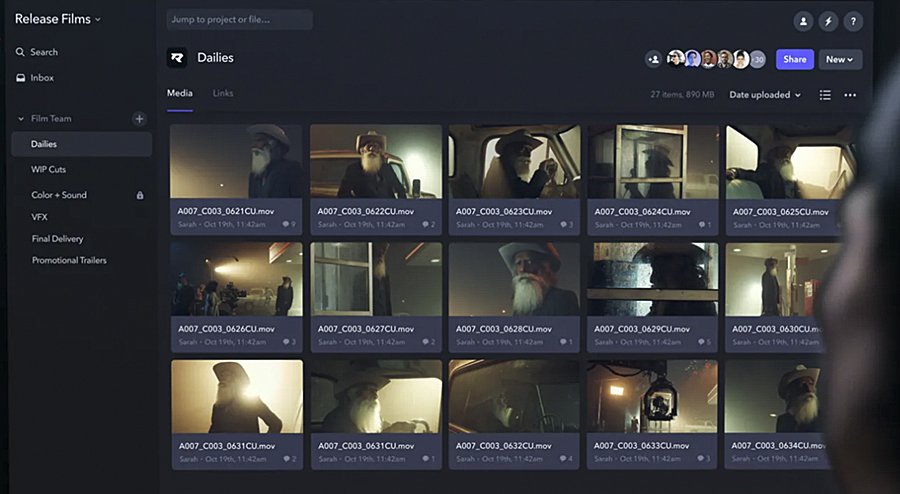
Task: Click the Dailies project logo icon
Action: (177, 58)
